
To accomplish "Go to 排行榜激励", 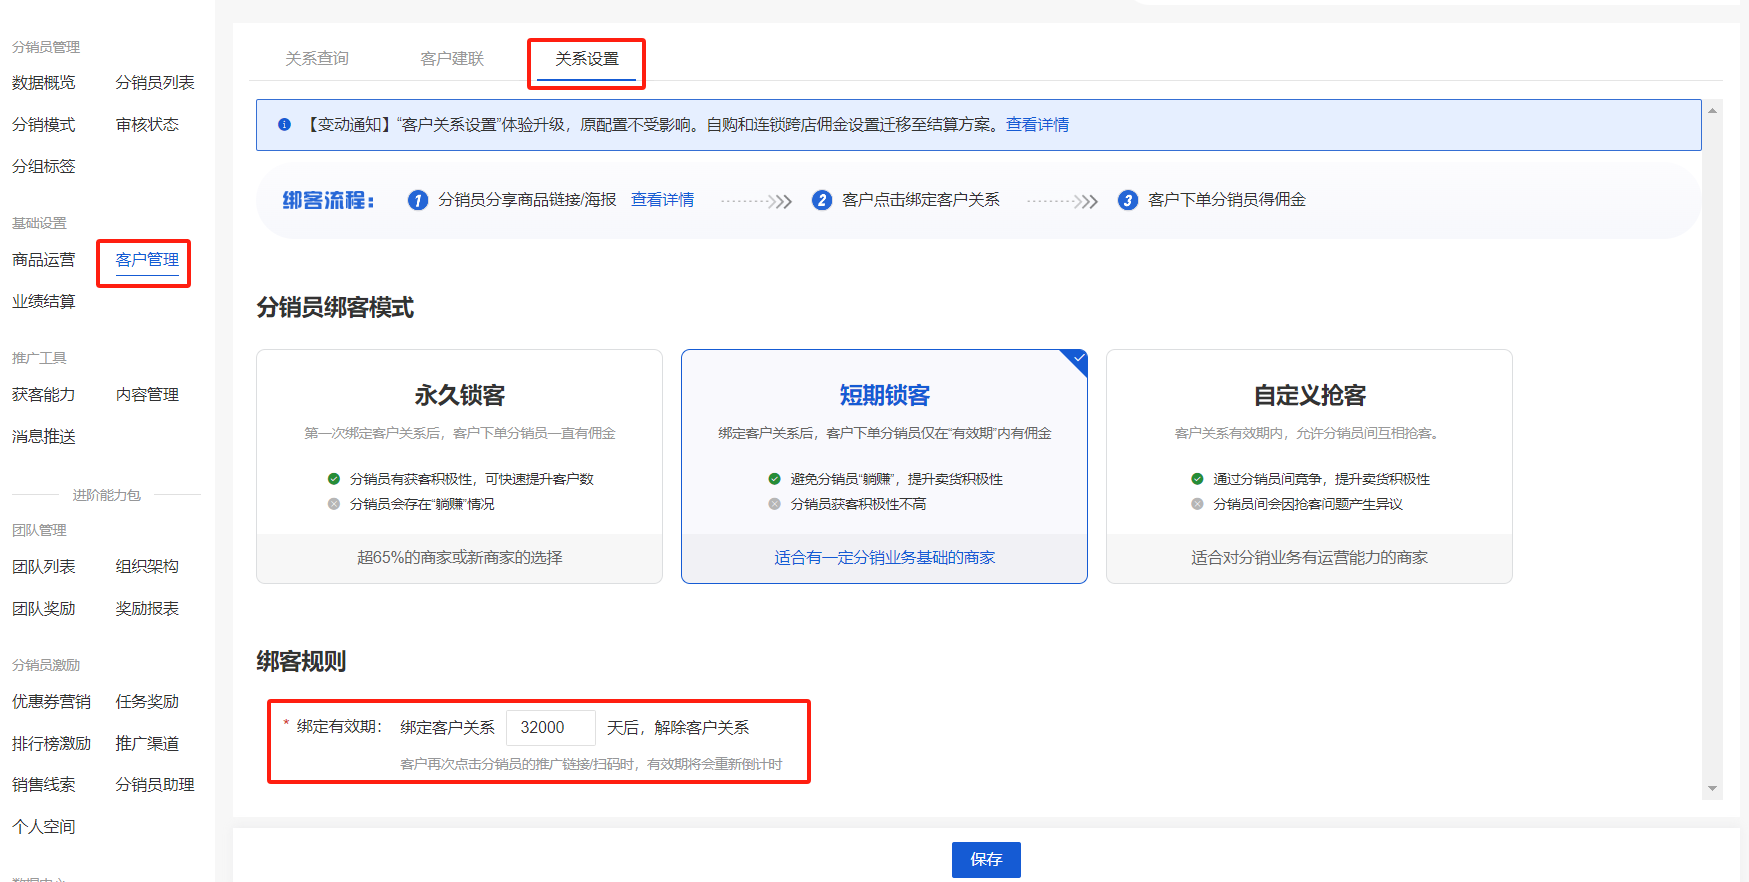I will [52, 744].
